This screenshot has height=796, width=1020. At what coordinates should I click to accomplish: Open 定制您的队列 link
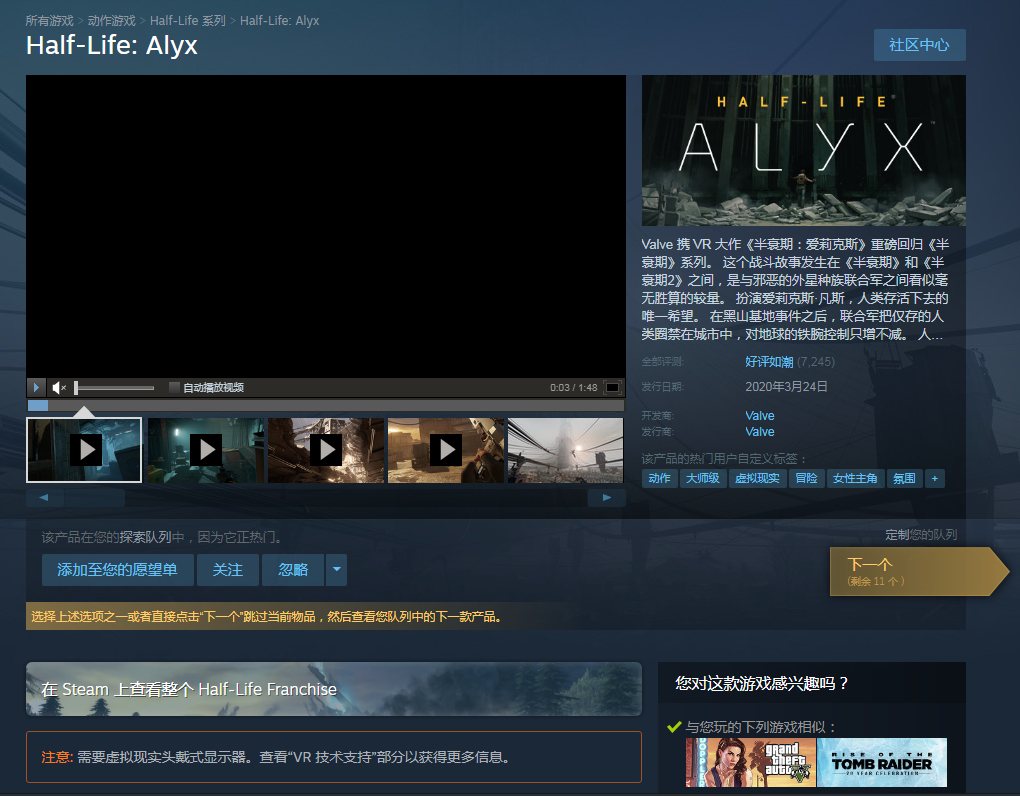click(921, 535)
